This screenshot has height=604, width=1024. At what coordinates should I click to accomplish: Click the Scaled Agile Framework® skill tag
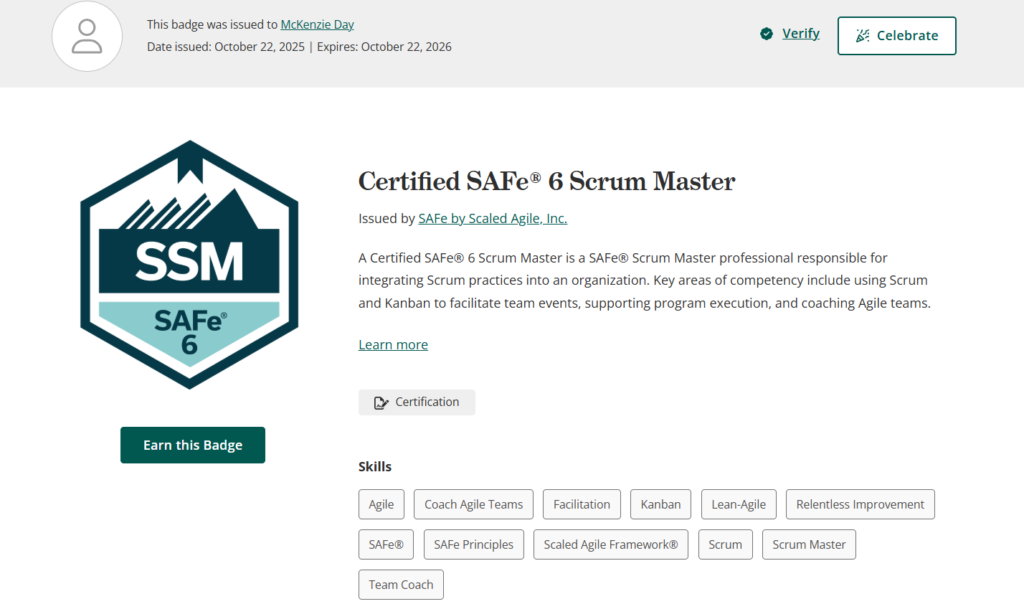(610, 545)
